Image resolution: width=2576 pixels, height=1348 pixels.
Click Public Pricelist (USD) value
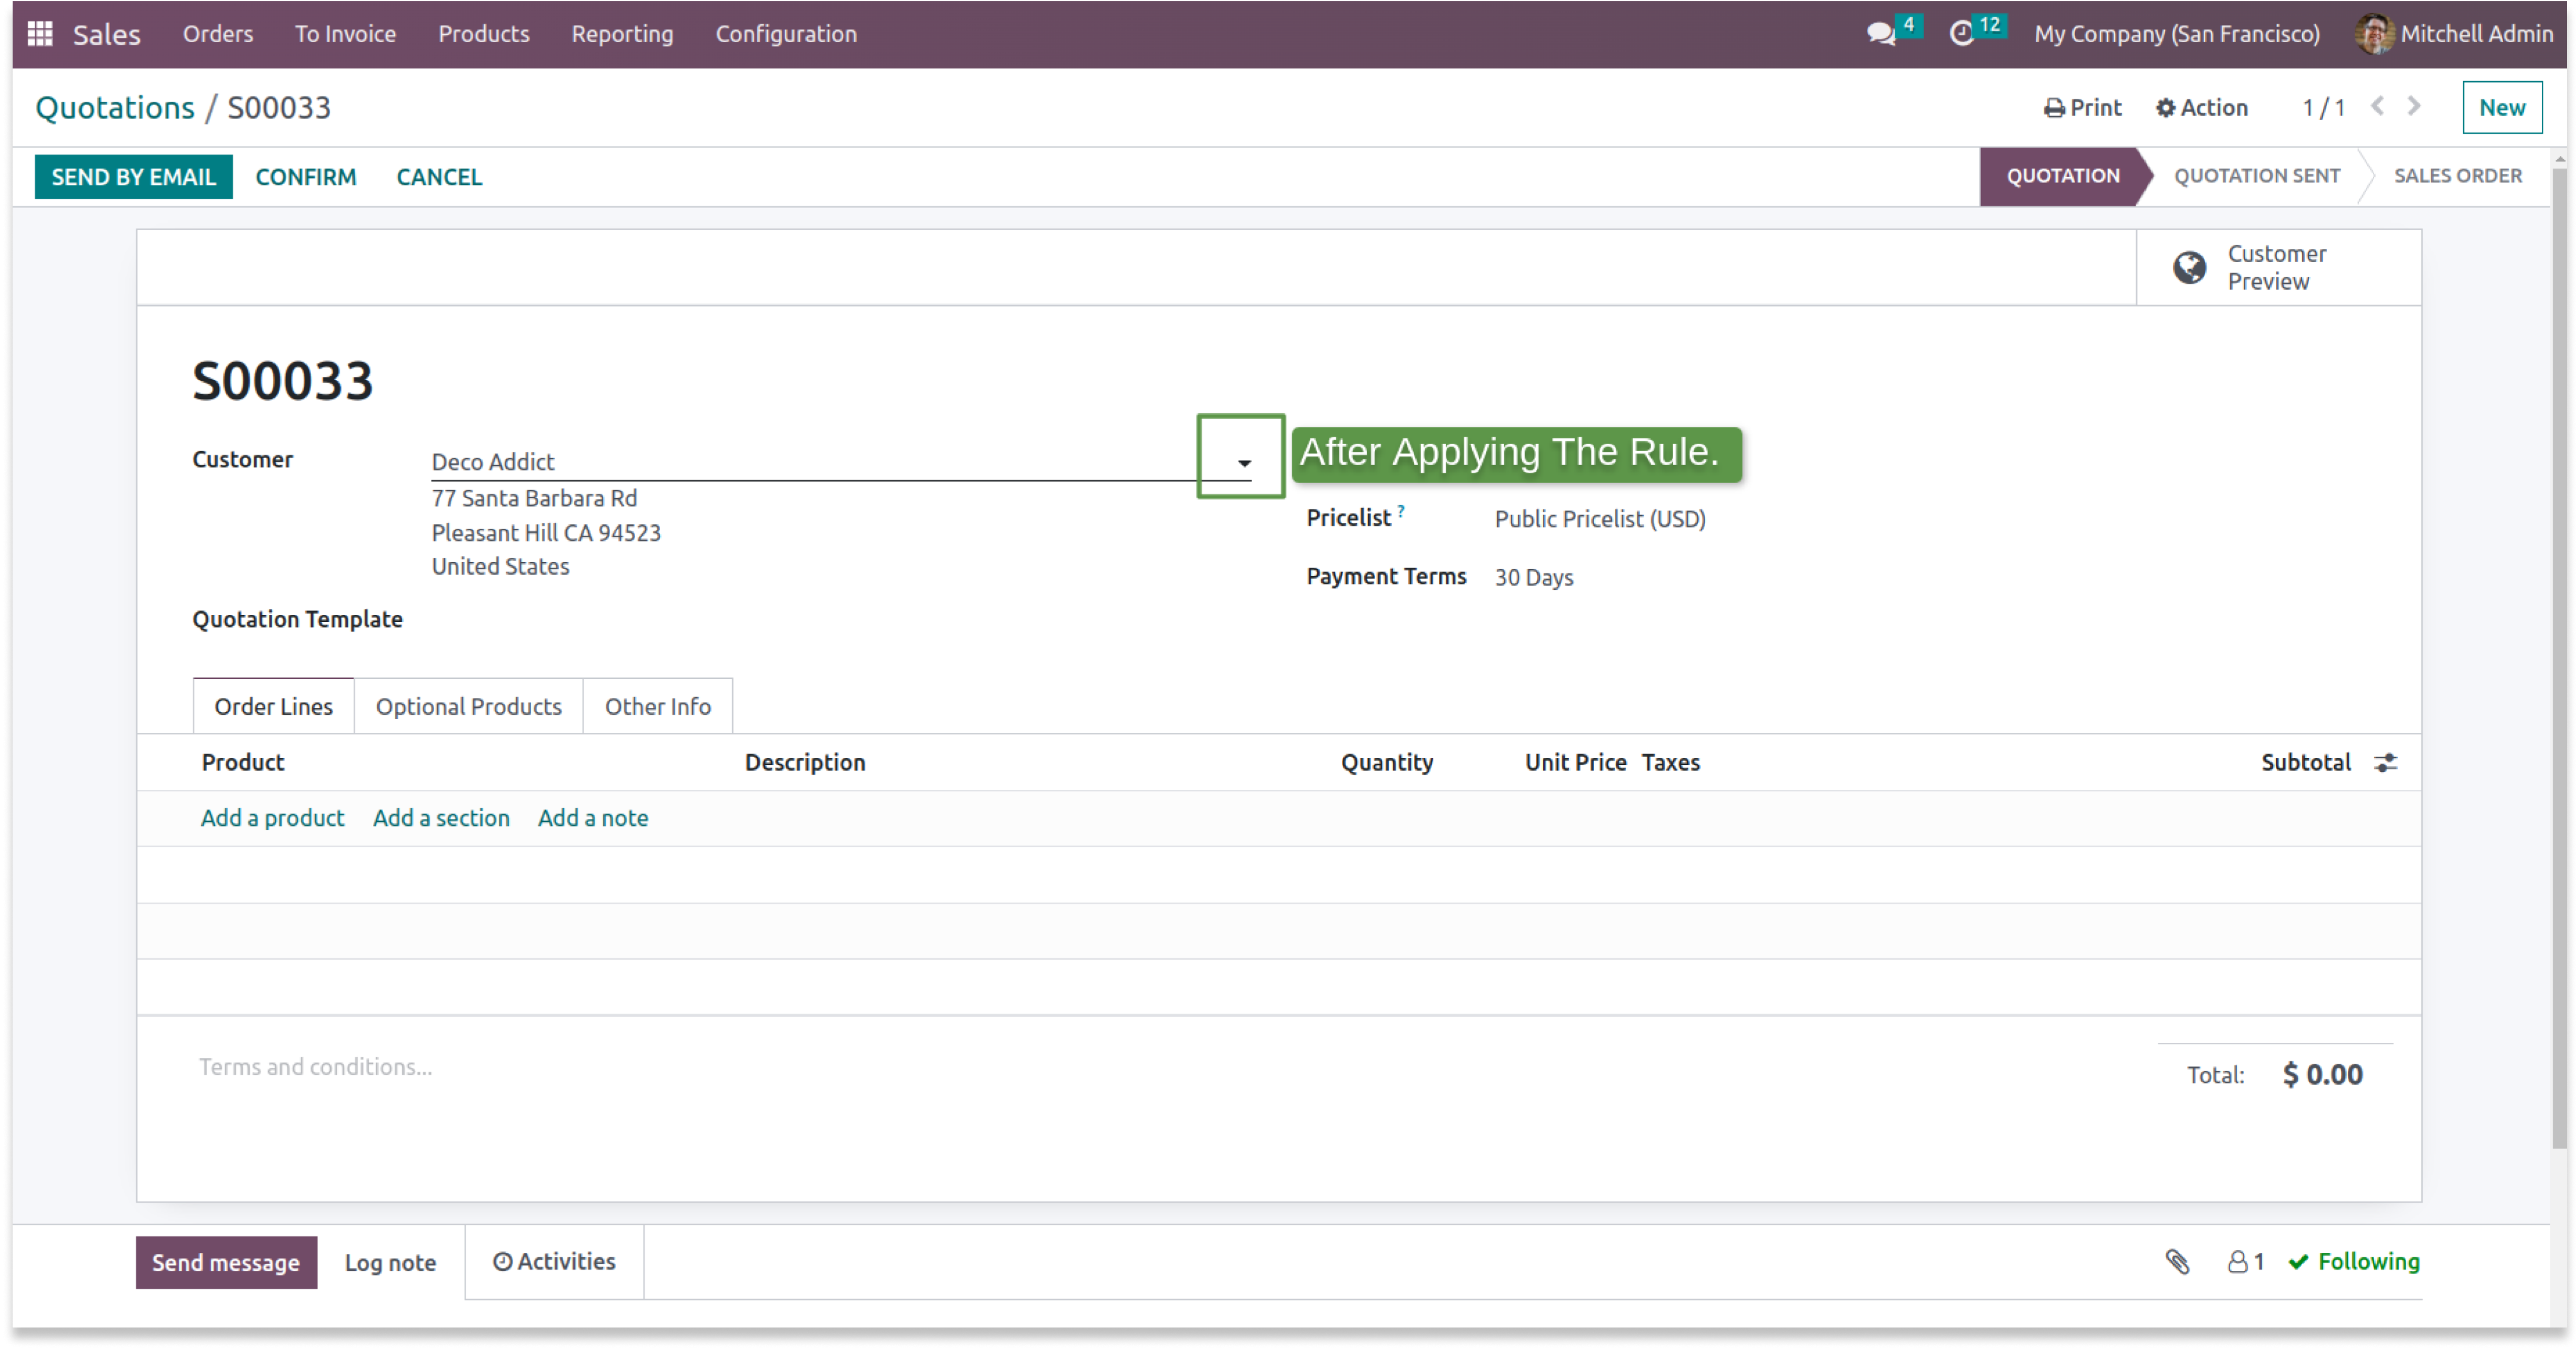1600,519
